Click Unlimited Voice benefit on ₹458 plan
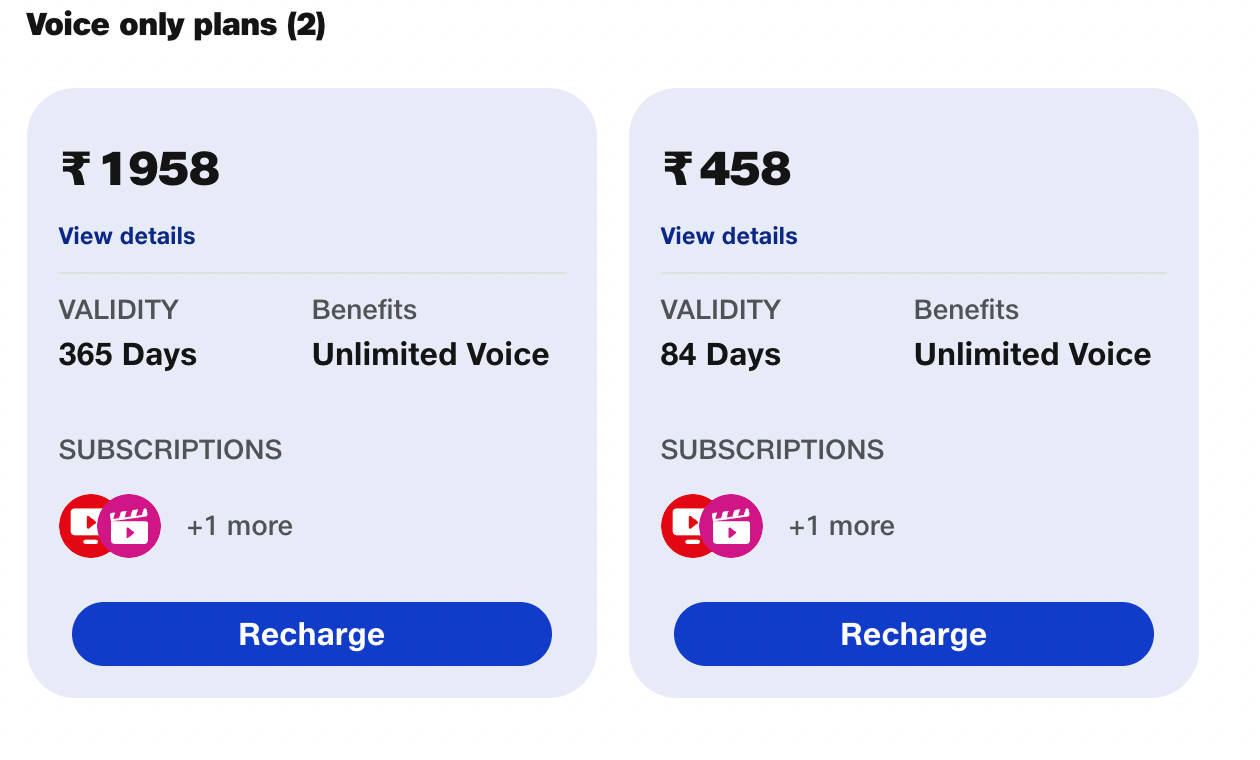 click(1032, 355)
